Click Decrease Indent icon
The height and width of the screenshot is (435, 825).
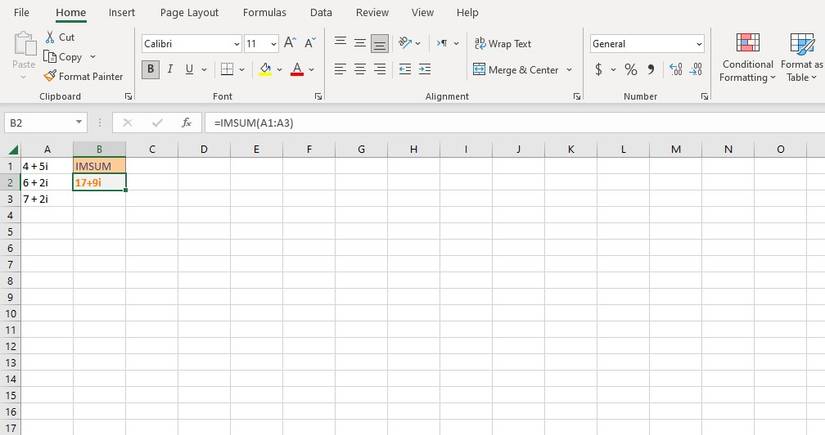[405, 69]
